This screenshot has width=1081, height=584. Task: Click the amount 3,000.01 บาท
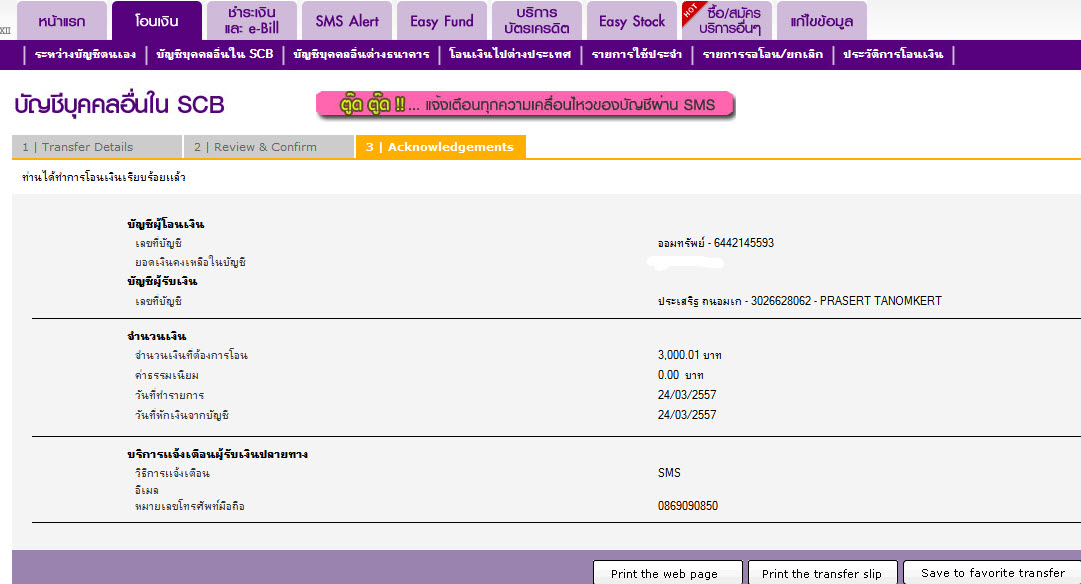[x=689, y=355]
